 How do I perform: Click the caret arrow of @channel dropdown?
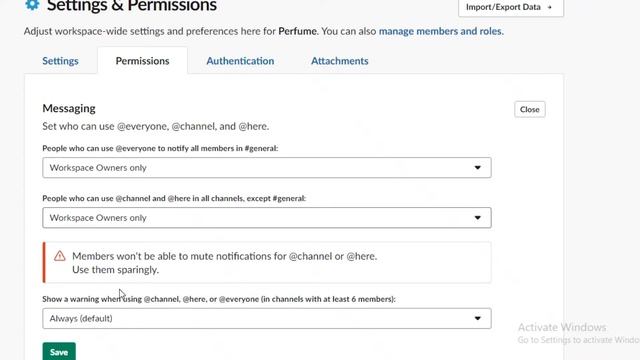(x=478, y=218)
